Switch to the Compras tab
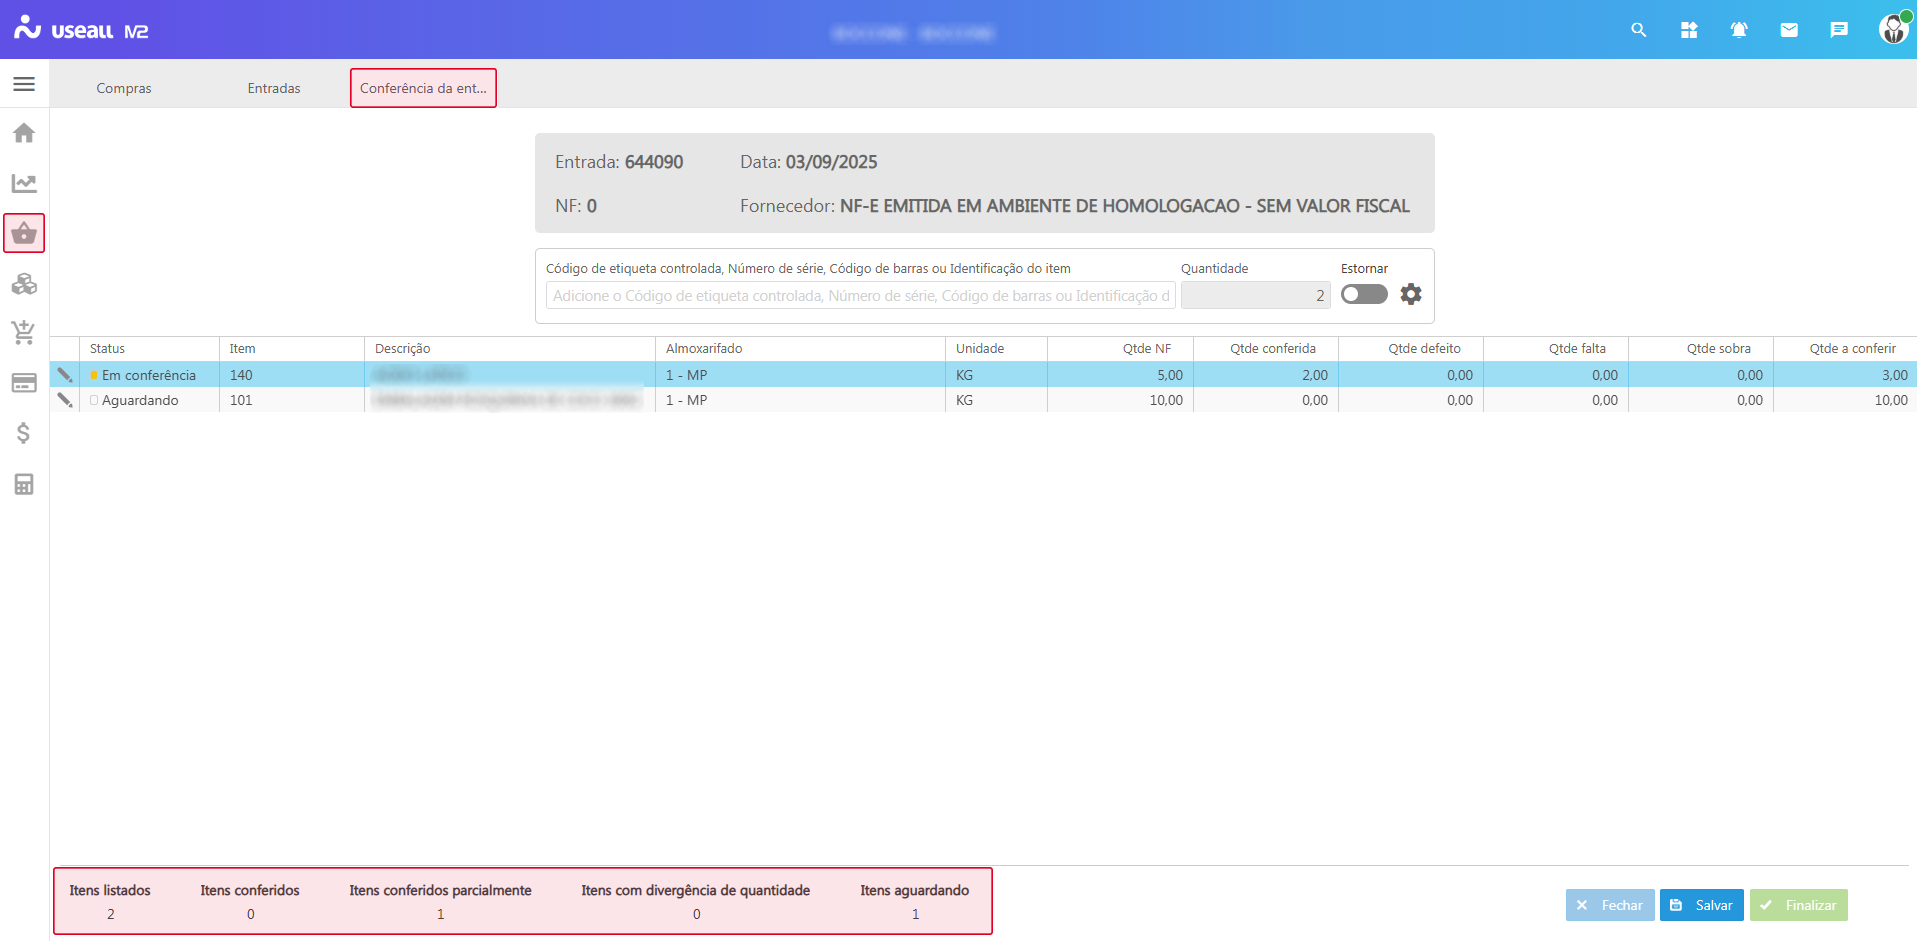The image size is (1917, 941). click(124, 88)
